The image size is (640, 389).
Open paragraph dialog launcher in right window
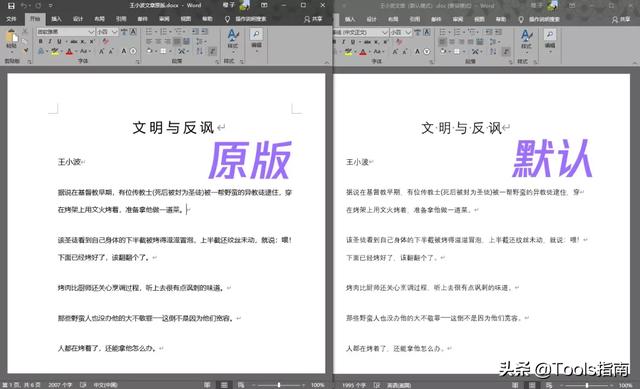511,62
